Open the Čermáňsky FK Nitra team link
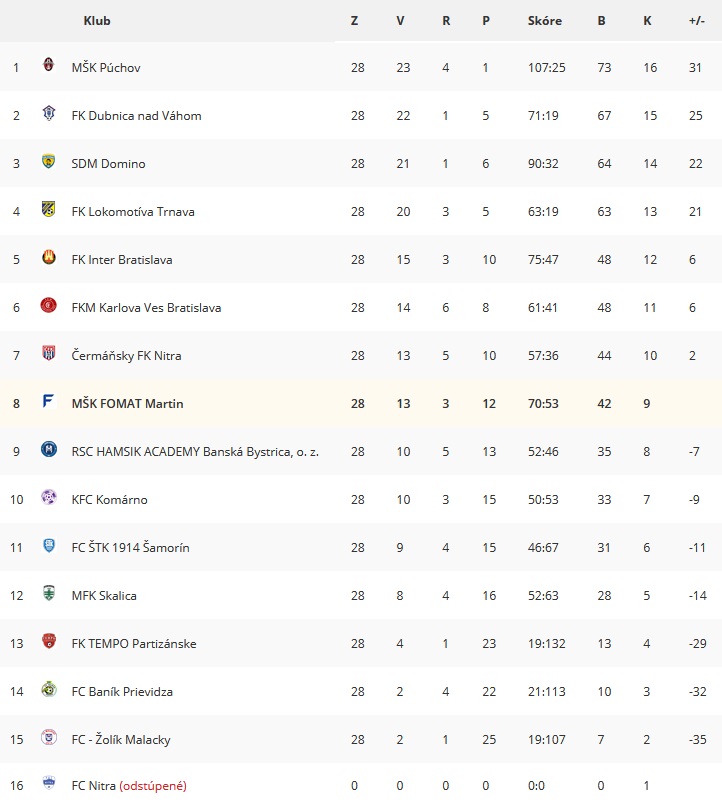The height and width of the screenshot is (806, 722). 126,356
